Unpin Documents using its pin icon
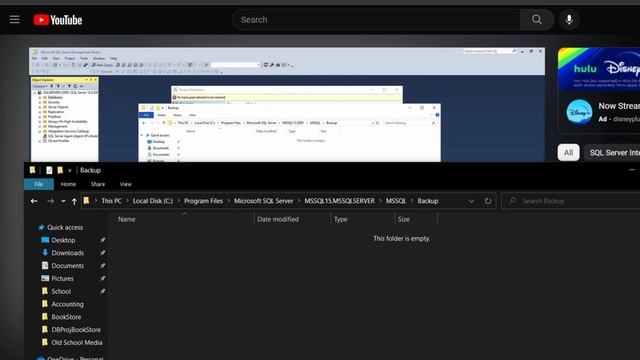The width and height of the screenshot is (640, 360). pyautogui.click(x=103, y=266)
